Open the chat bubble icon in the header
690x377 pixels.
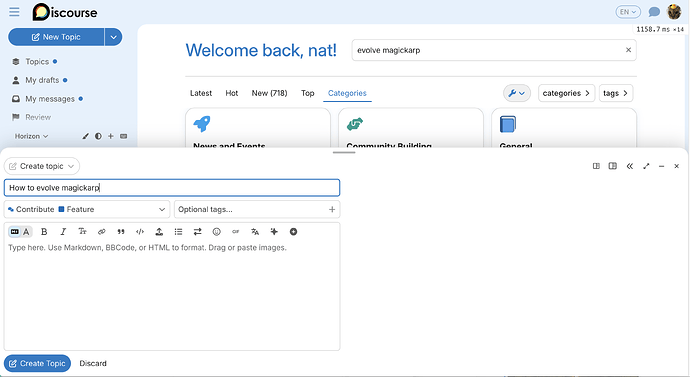(x=654, y=12)
